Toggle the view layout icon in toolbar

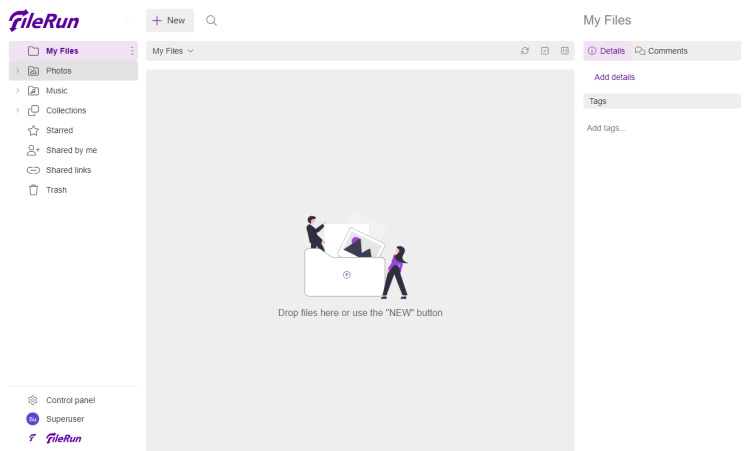click(565, 51)
